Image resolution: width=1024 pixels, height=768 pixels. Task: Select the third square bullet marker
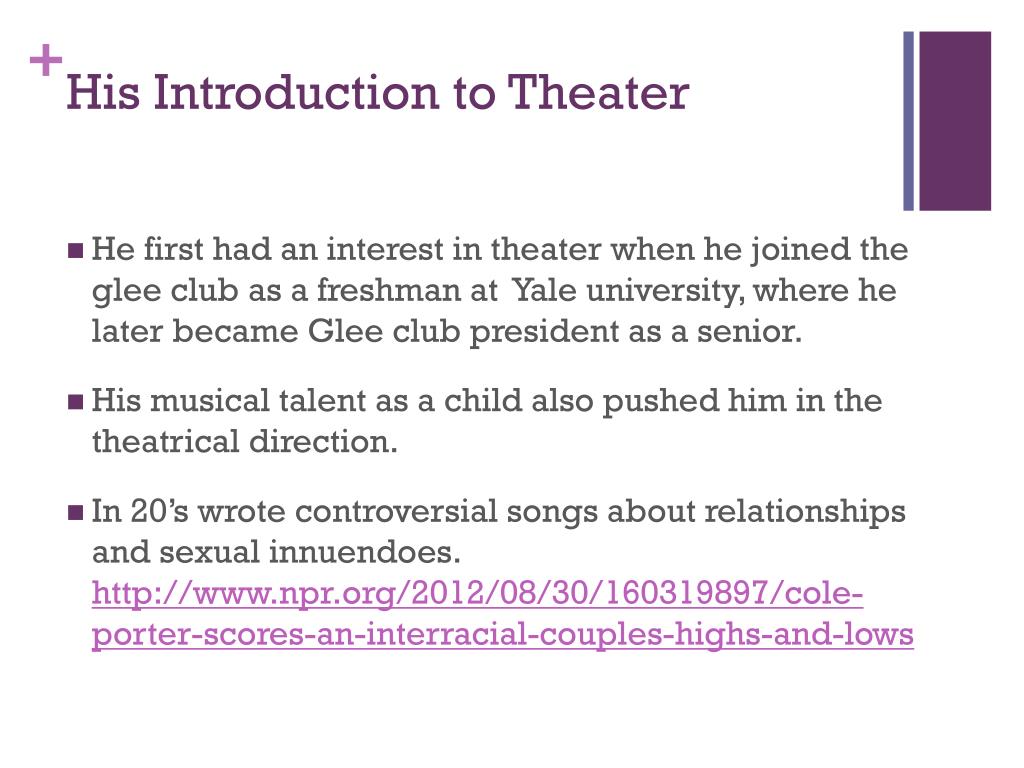[75, 512]
